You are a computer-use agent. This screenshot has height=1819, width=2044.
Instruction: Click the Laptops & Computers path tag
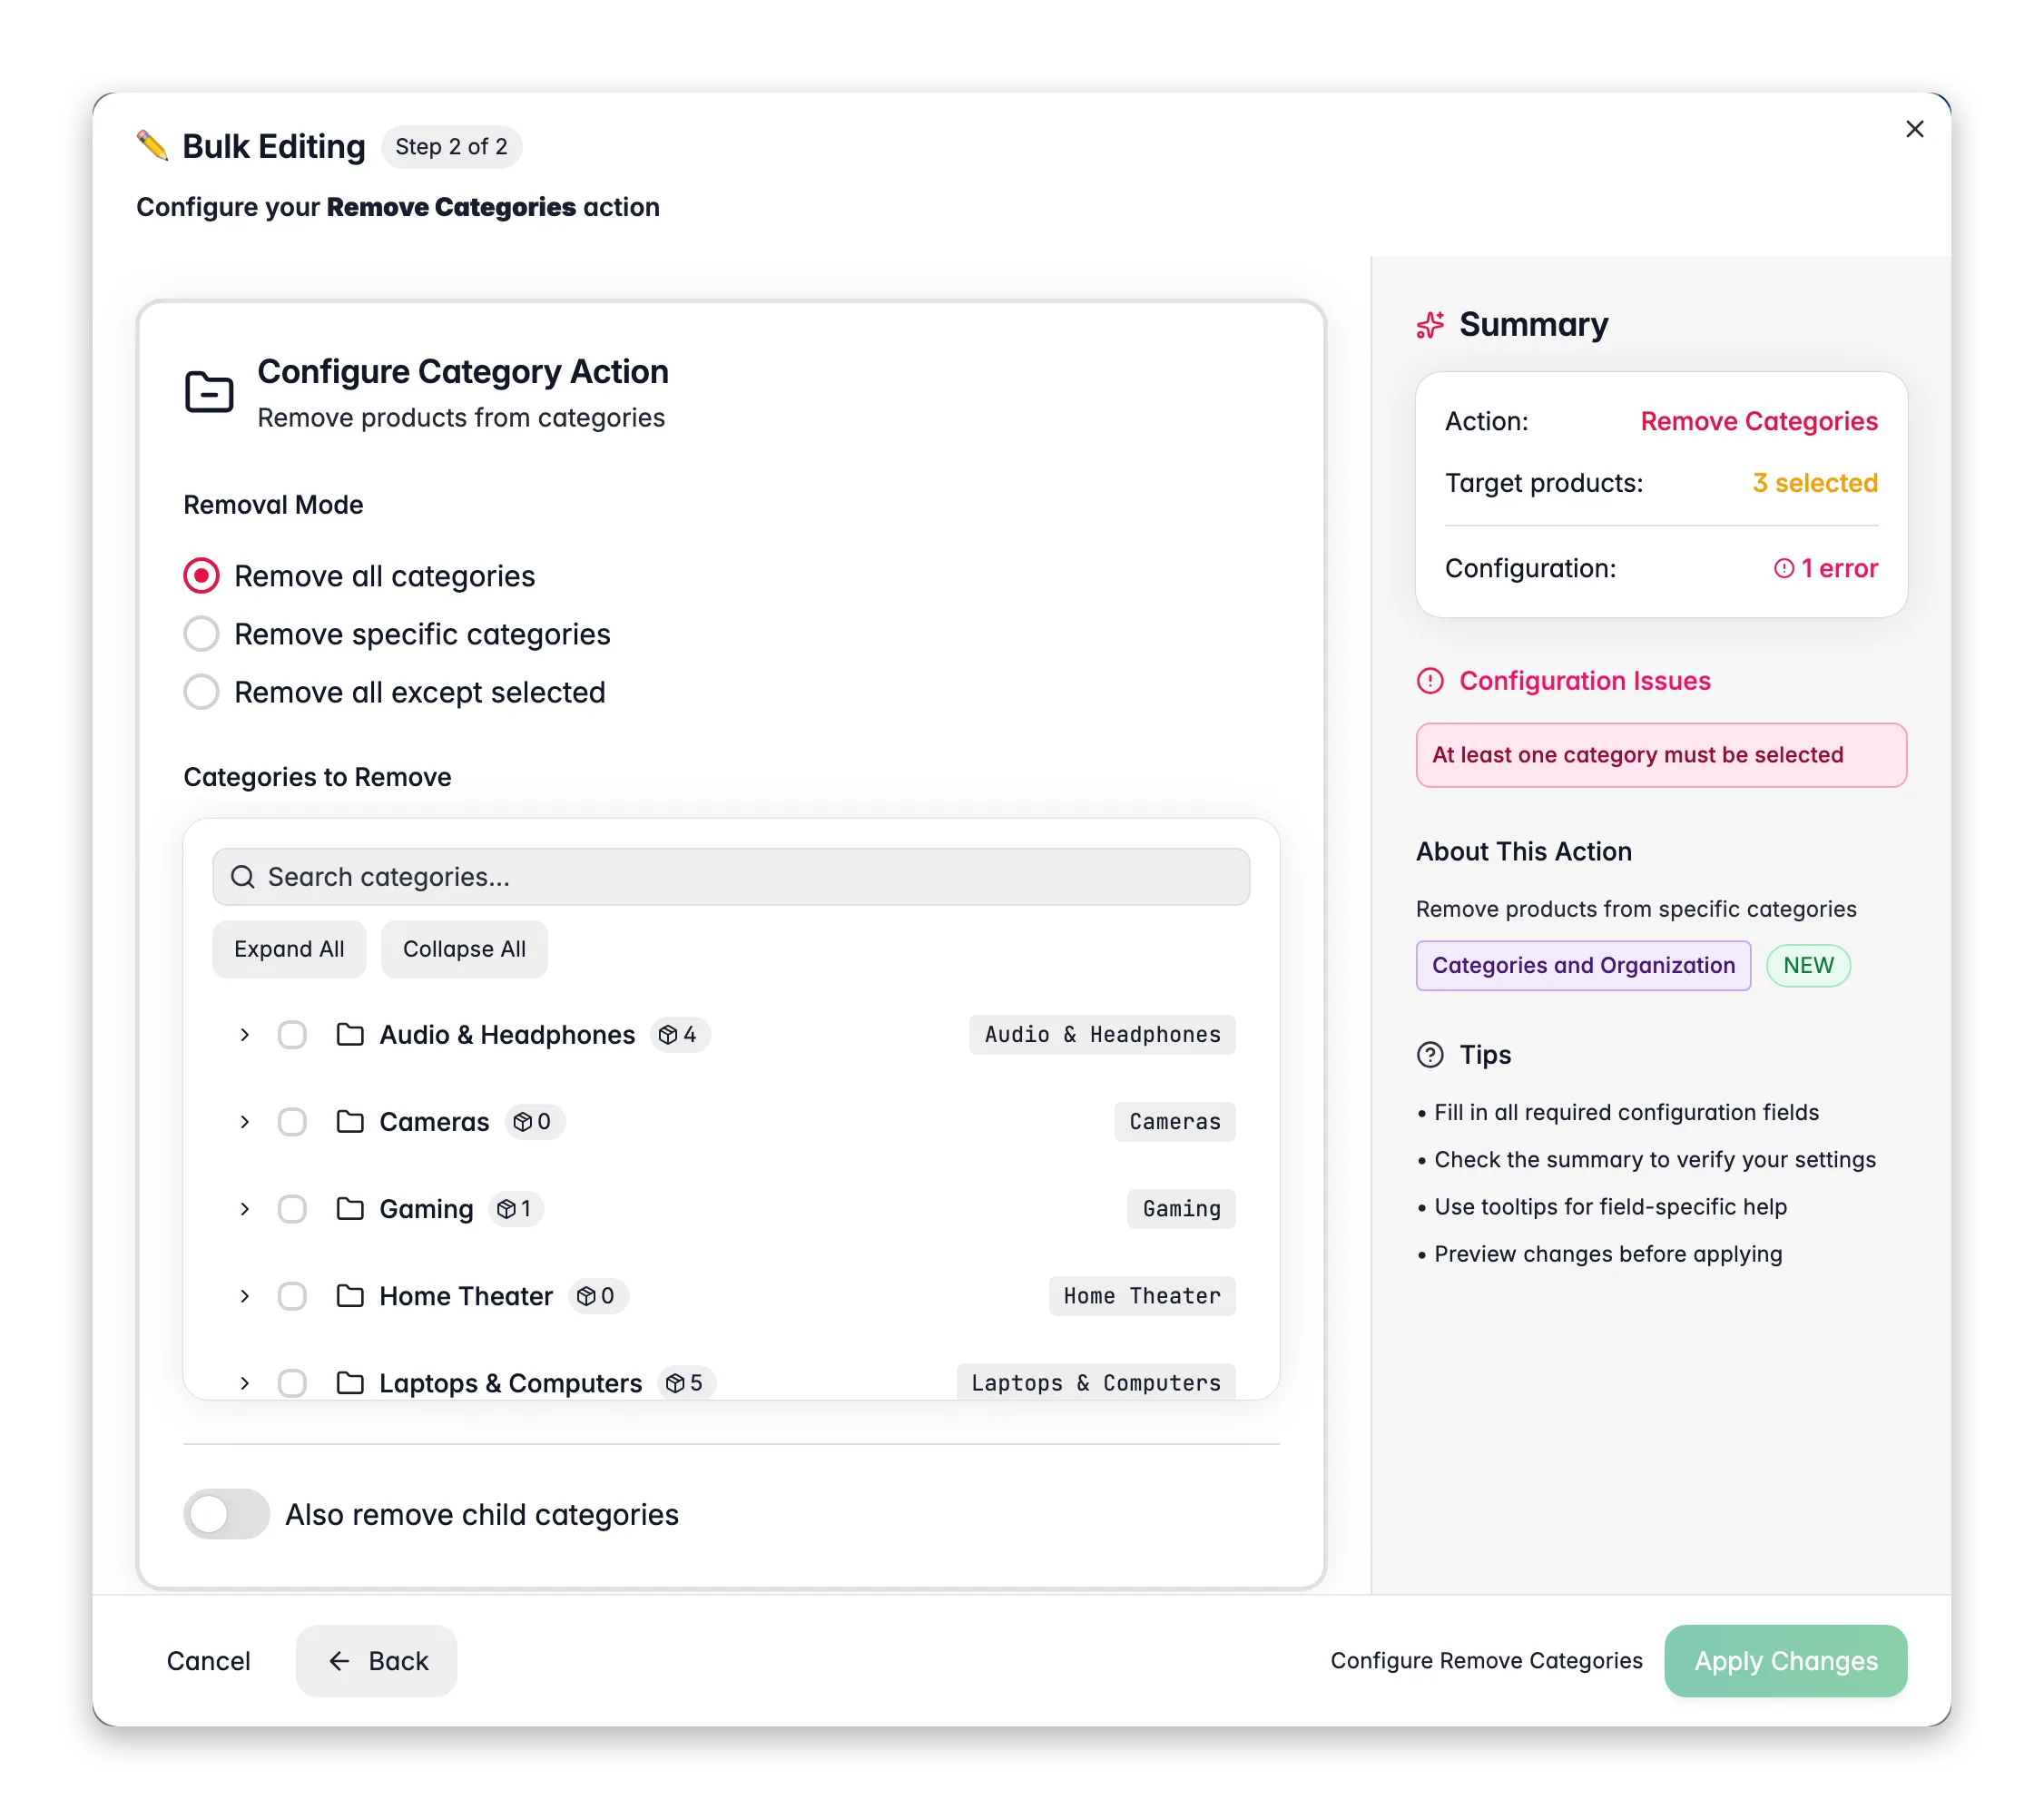coord(1096,1383)
